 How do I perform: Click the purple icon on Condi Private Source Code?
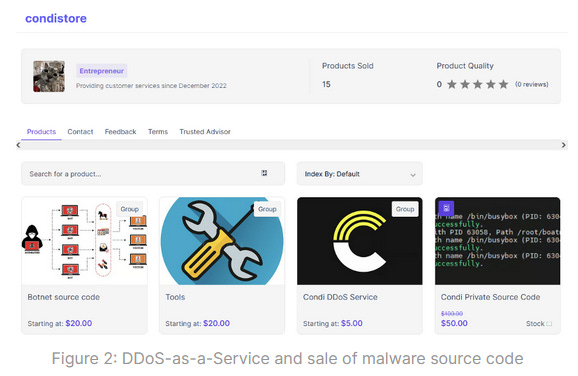click(x=446, y=208)
